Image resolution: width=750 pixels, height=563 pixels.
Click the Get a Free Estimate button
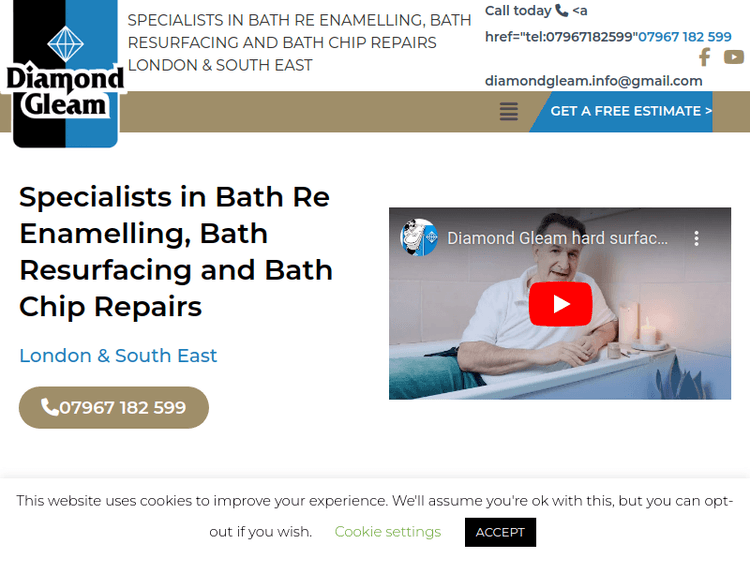(x=630, y=111)
